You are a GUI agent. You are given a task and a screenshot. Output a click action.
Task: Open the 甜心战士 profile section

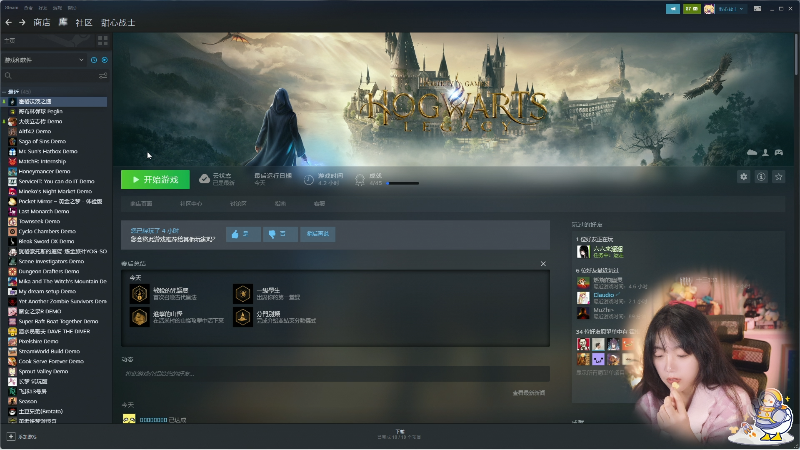[118, 22]
